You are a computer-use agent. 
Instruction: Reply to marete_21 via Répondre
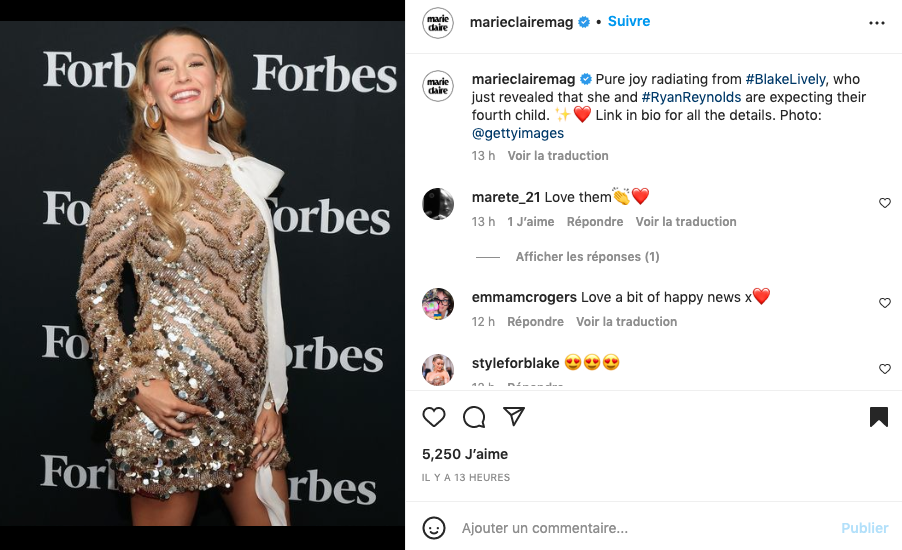point(594,221)
